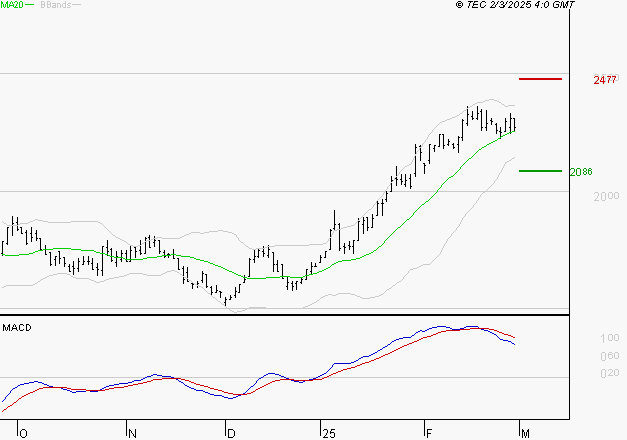Click the M month label on the time axis

(525, 434)
